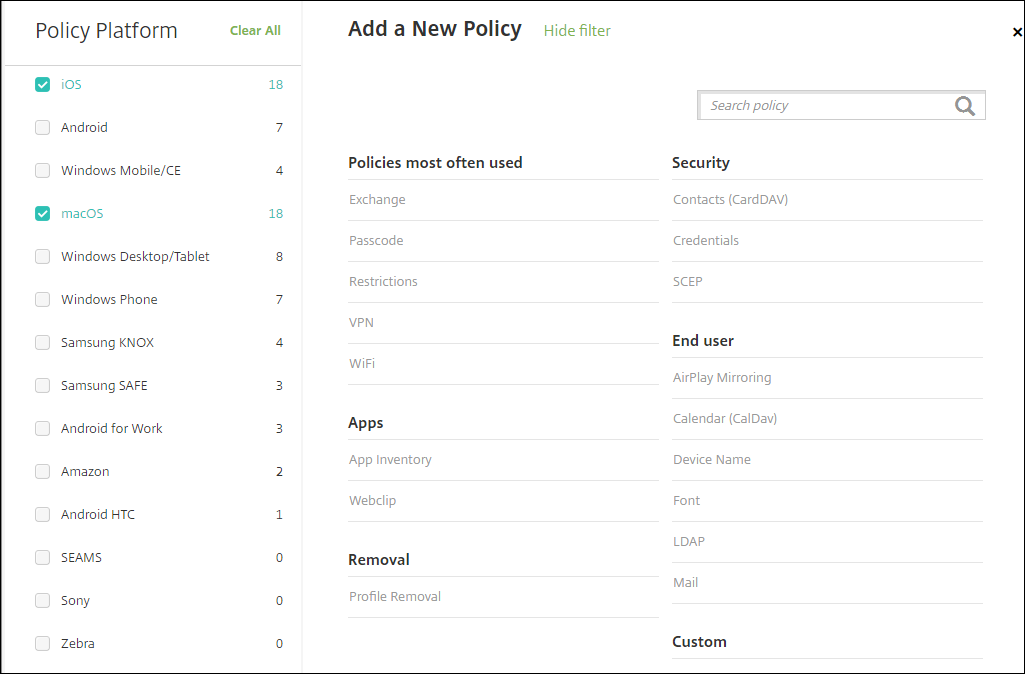Check the Android for Work checkbox
Screen dimensions: 1025x674
click(42, 429)
